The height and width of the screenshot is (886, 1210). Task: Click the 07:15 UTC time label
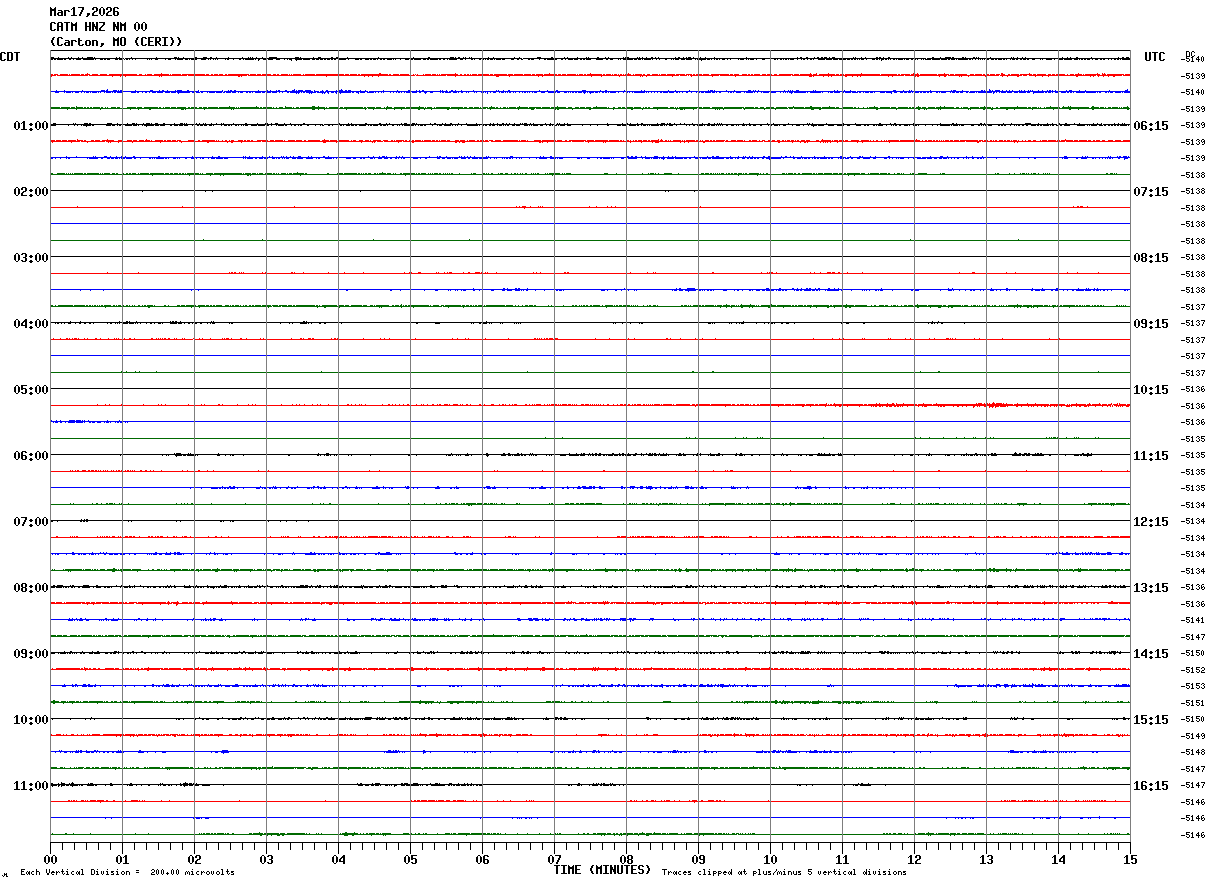[x=1150, y=192]
